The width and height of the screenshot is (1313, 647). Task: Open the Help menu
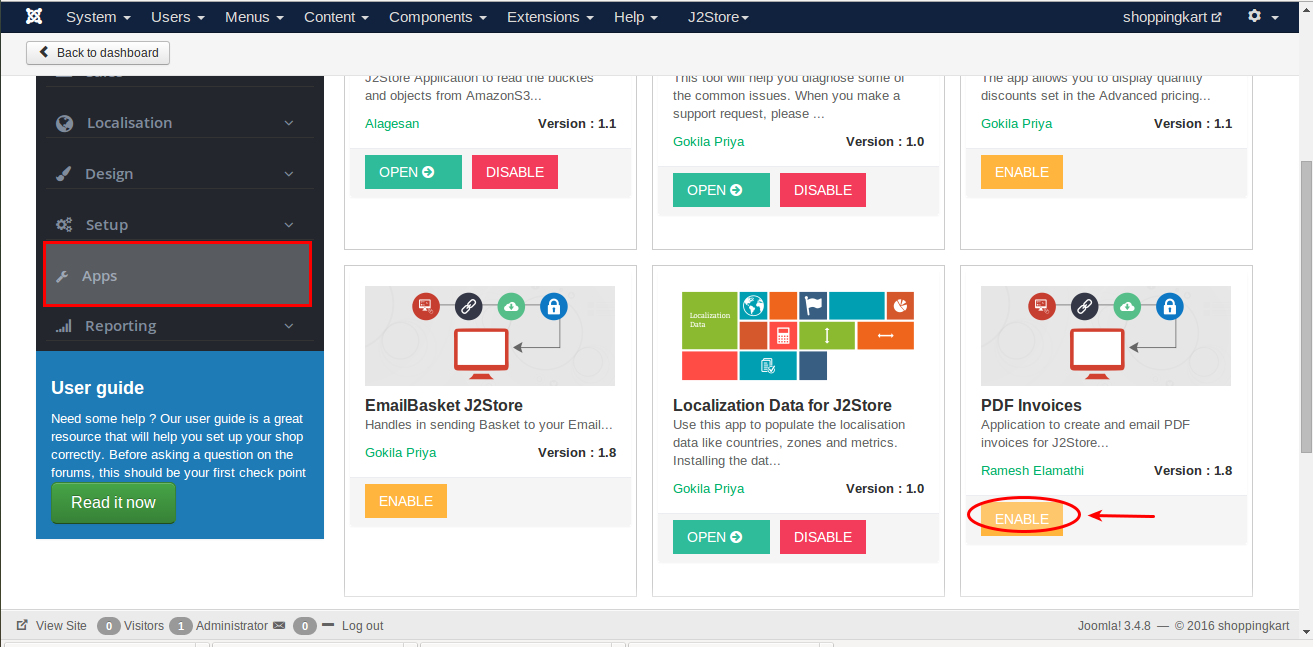636,17
